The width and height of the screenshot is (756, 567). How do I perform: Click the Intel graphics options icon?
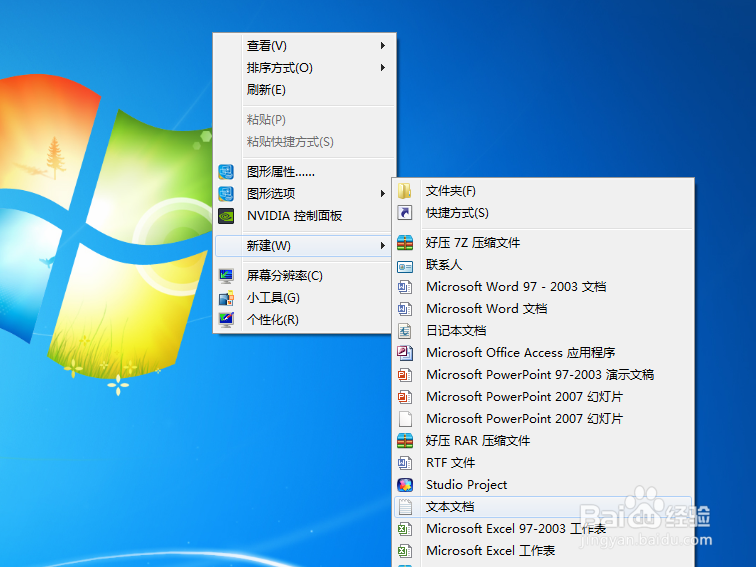click(226, 194)
